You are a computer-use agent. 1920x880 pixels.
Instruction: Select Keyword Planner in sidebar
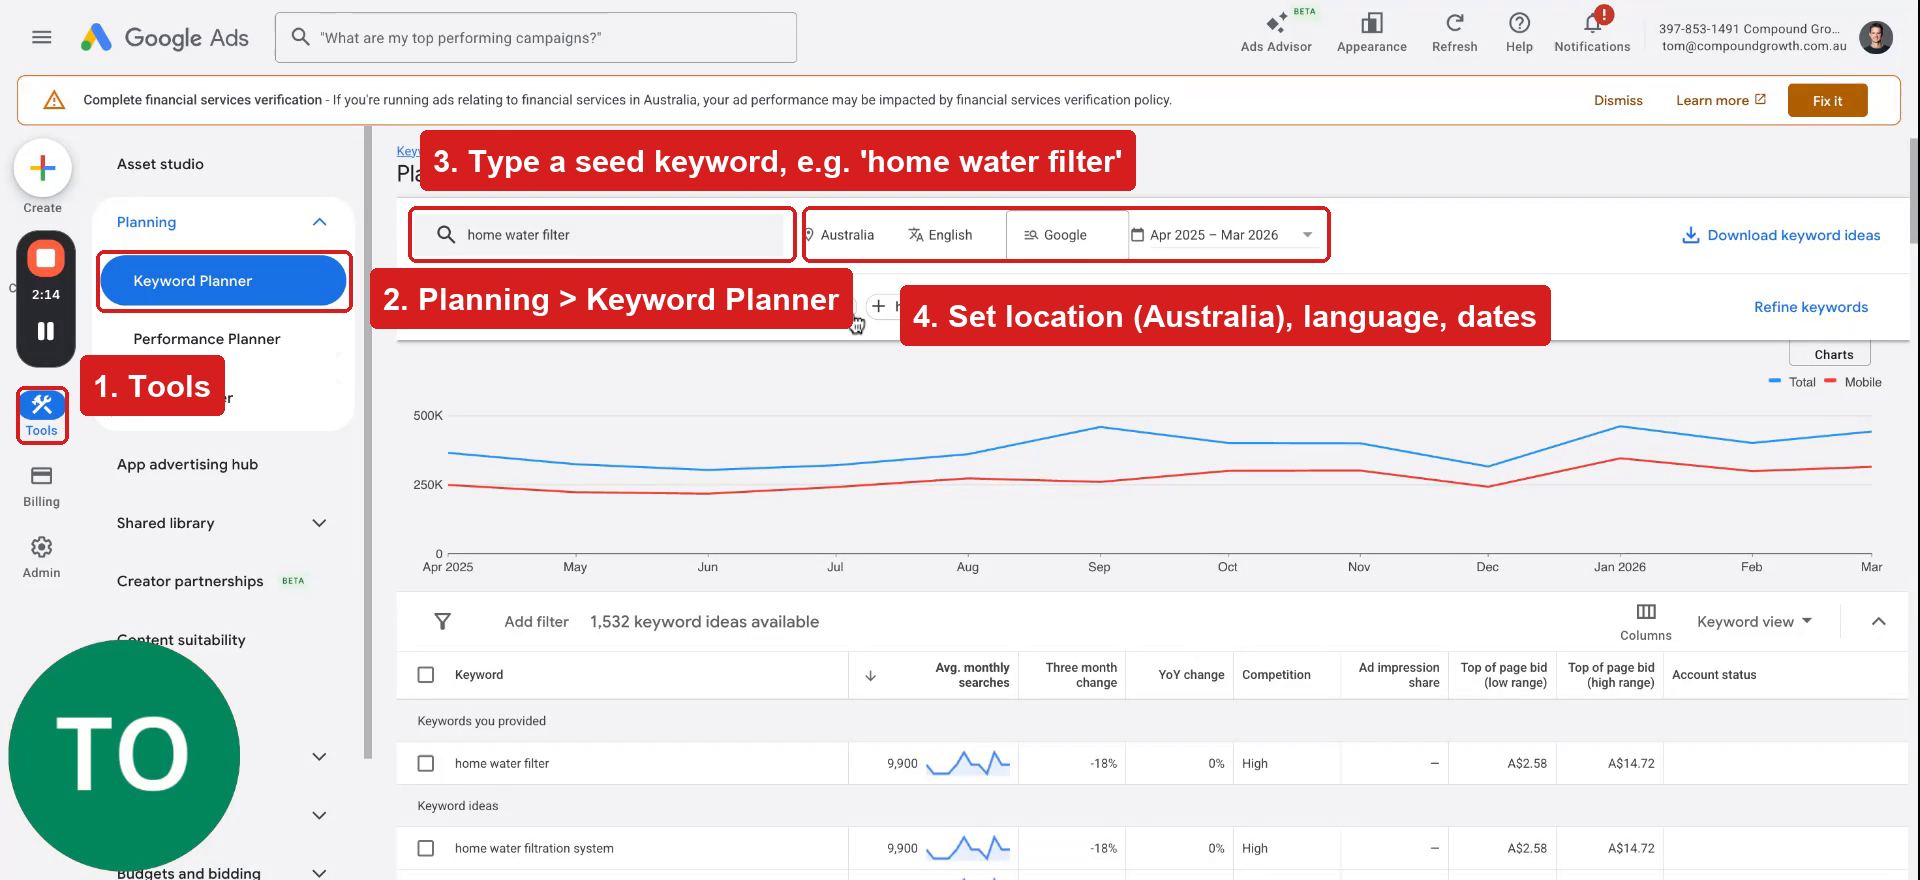(223, 281)
